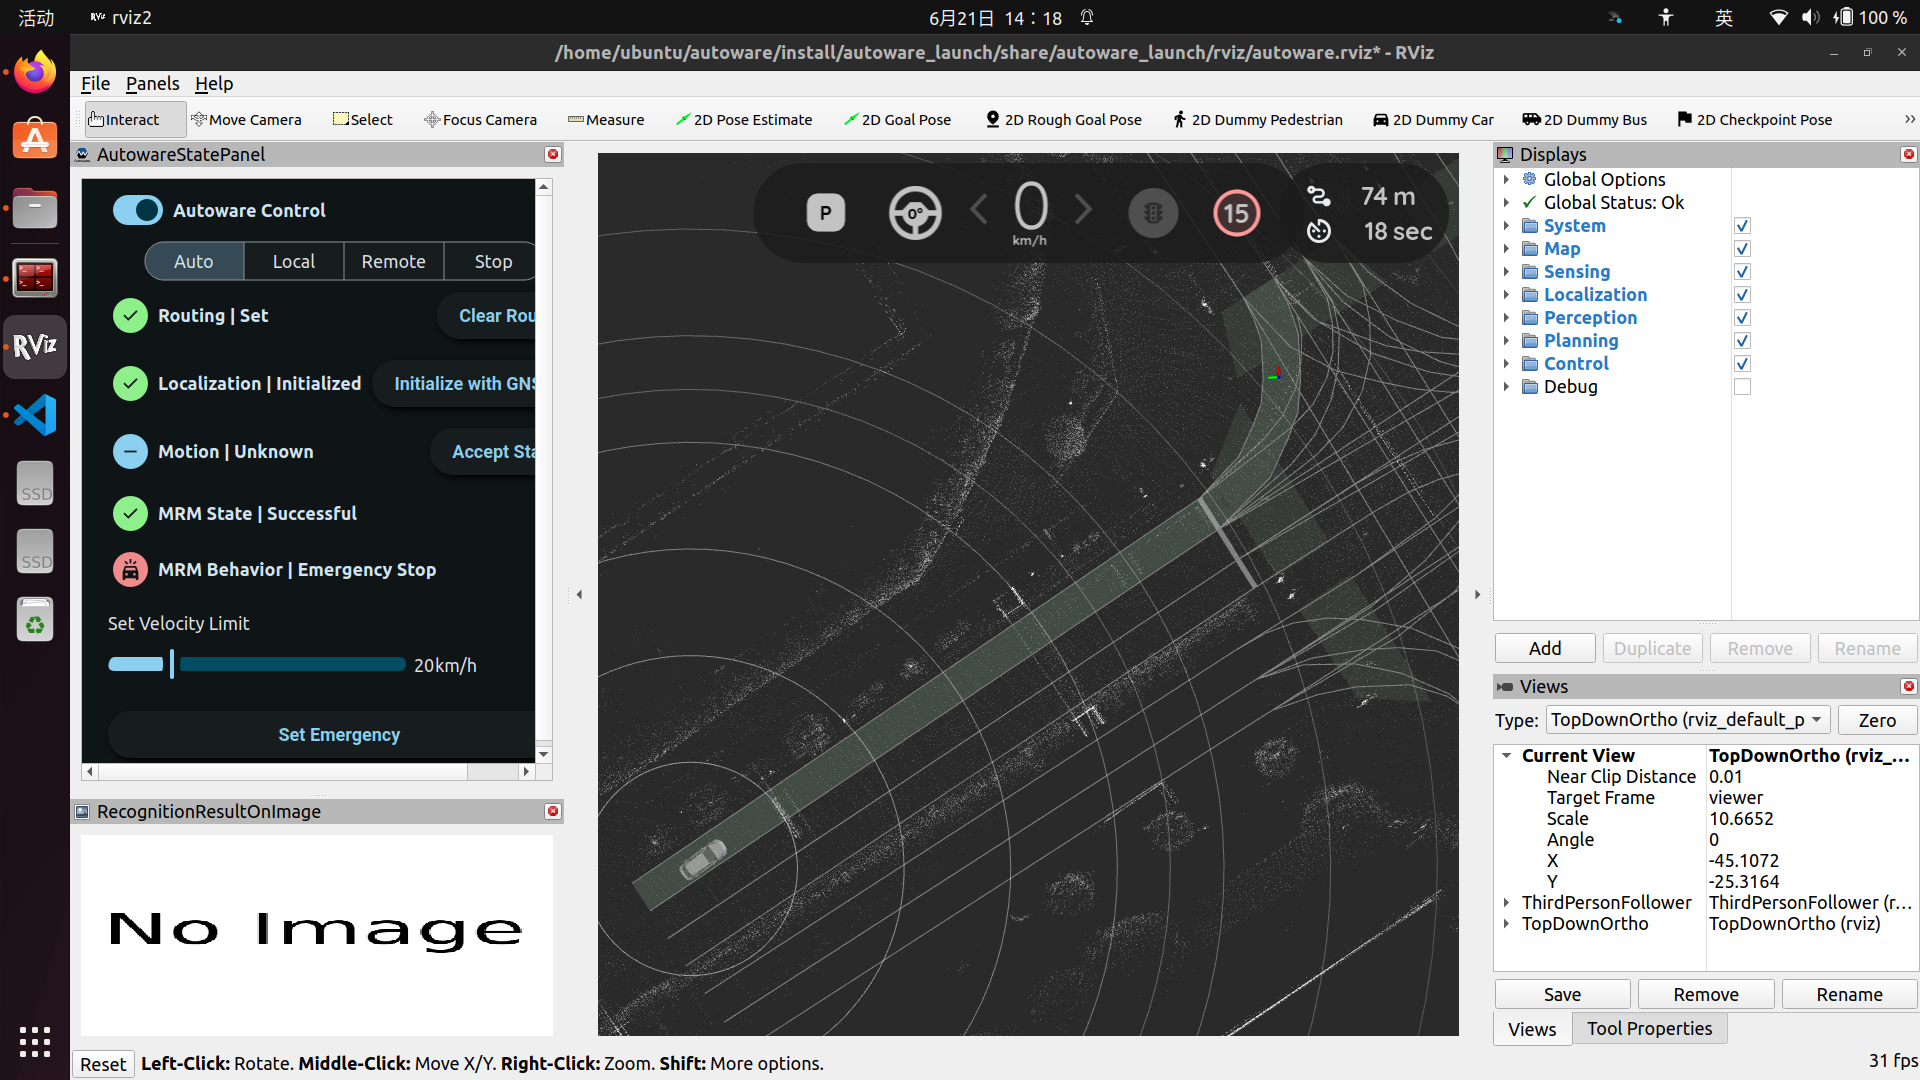The width and height of the screenshot is (1920, 1080).
Task: Toggle the Autoware Control switch
Action: pos(137,210)
